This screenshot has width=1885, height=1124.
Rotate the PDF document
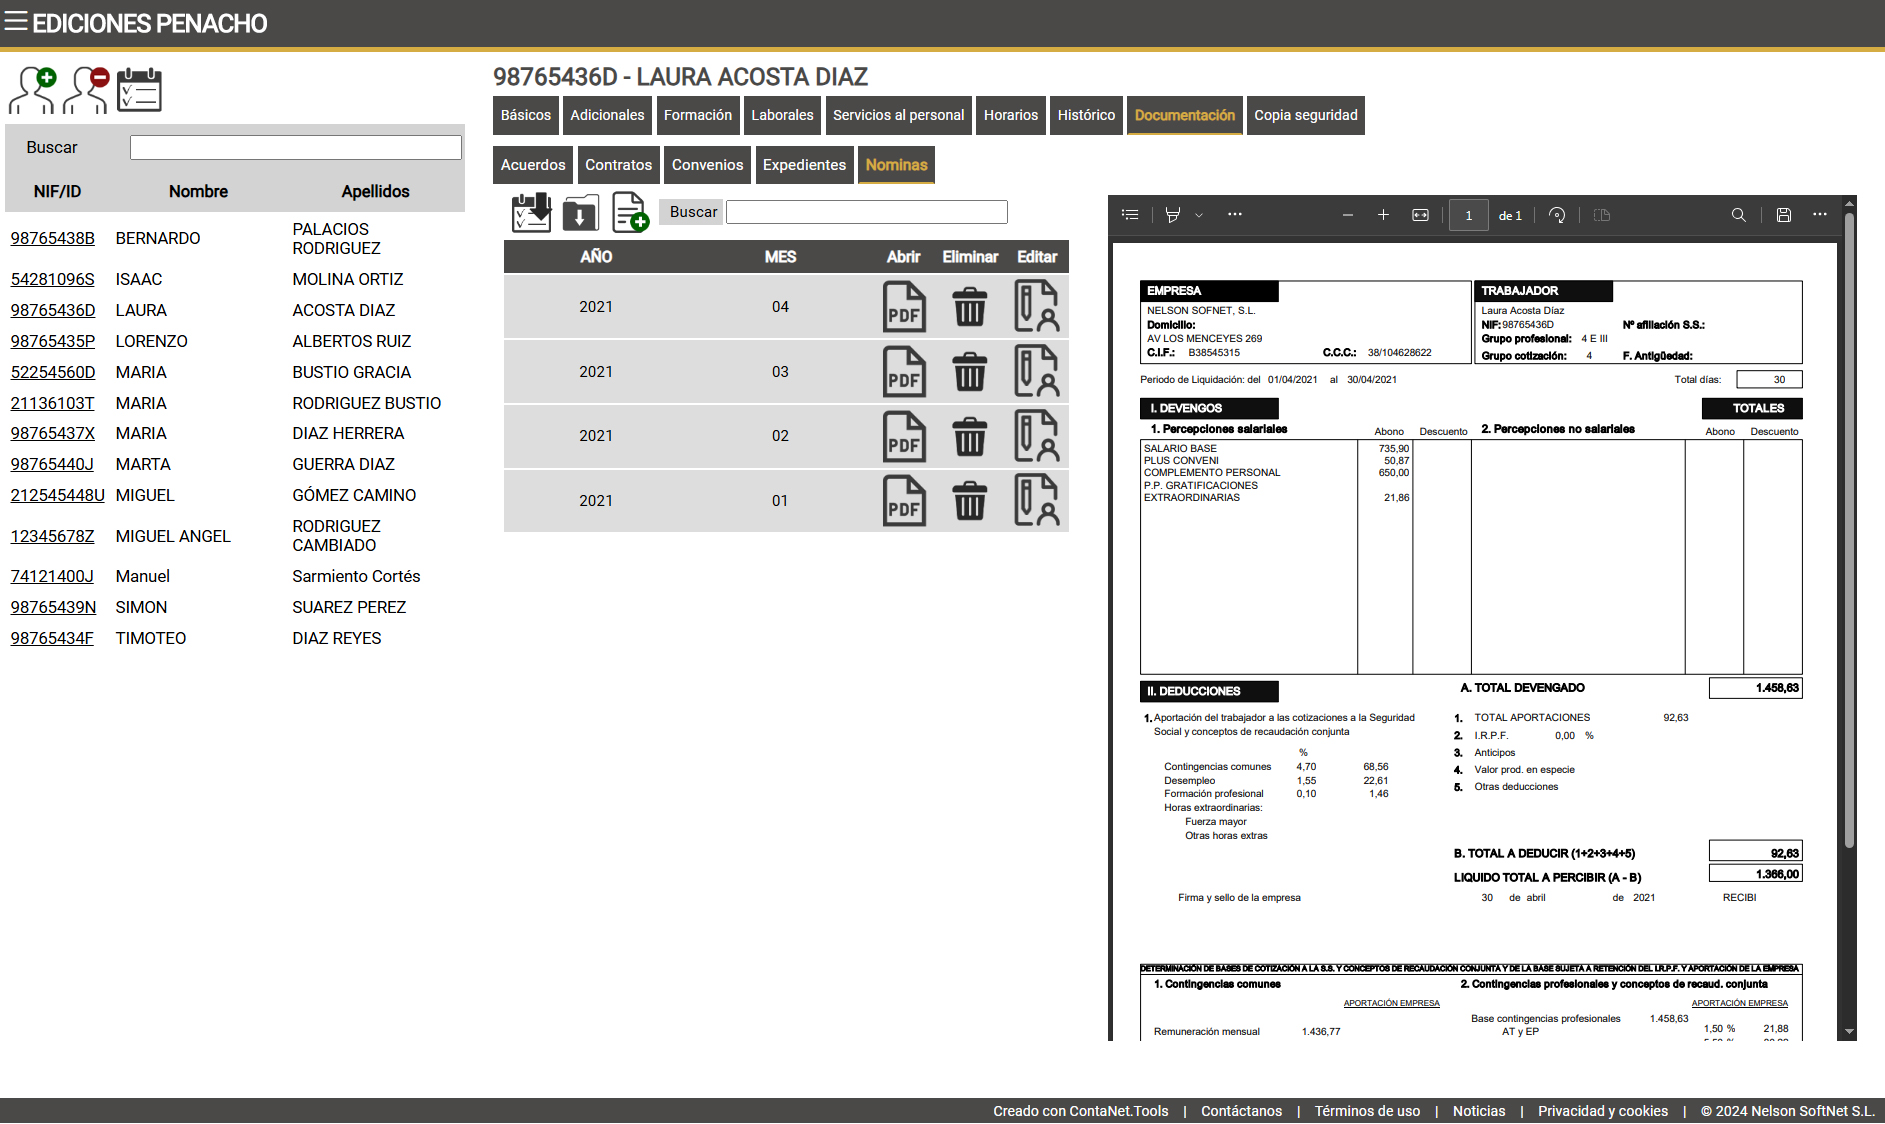click(x=1557, y=215)
